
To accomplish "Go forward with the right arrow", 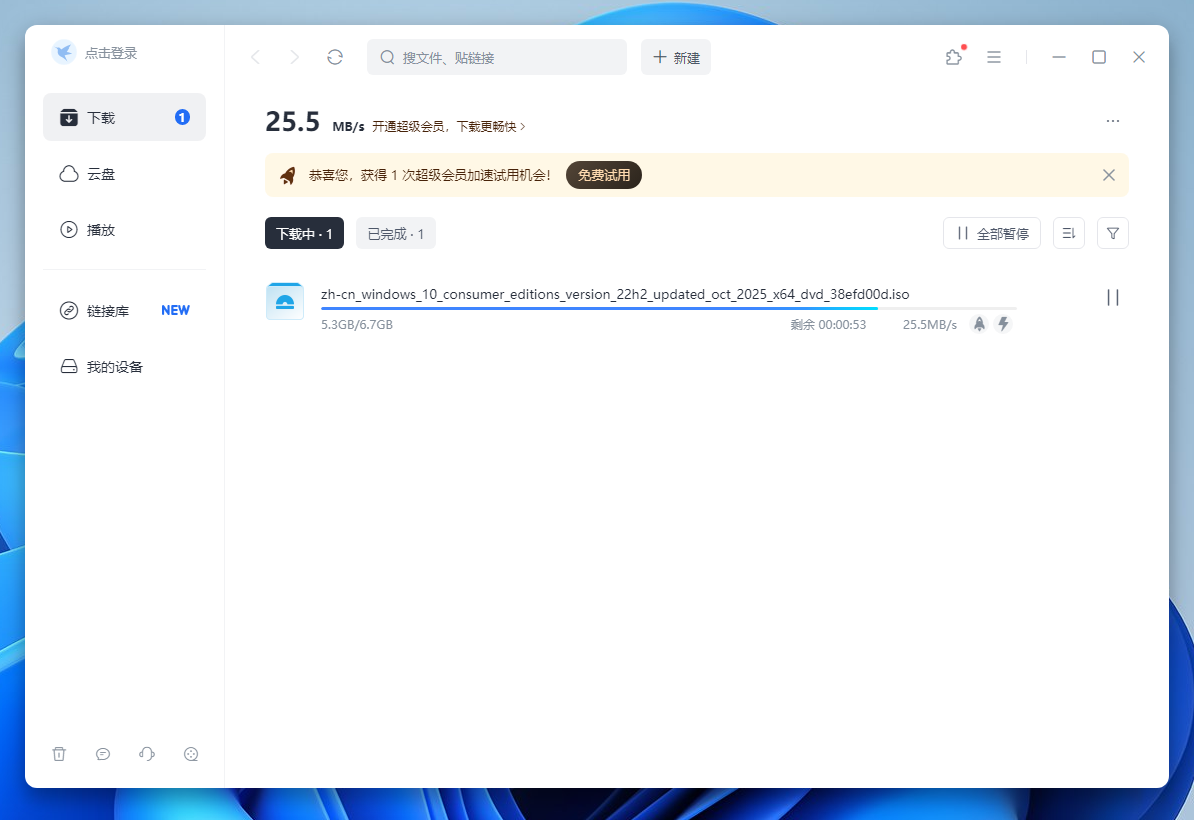I will coord(295,57).
